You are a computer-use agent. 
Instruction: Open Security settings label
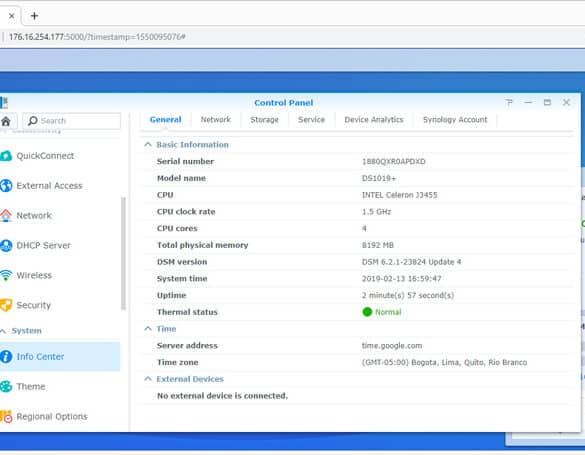point(34,305)
